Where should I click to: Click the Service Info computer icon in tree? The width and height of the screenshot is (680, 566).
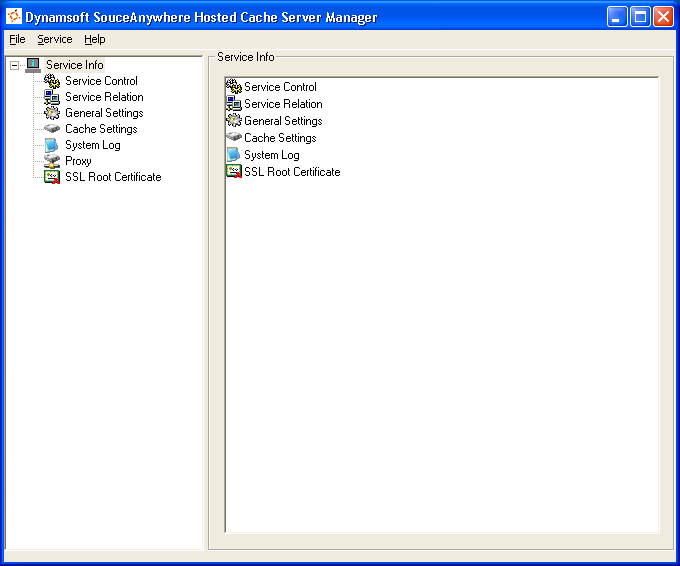click(x=33, y=65)
